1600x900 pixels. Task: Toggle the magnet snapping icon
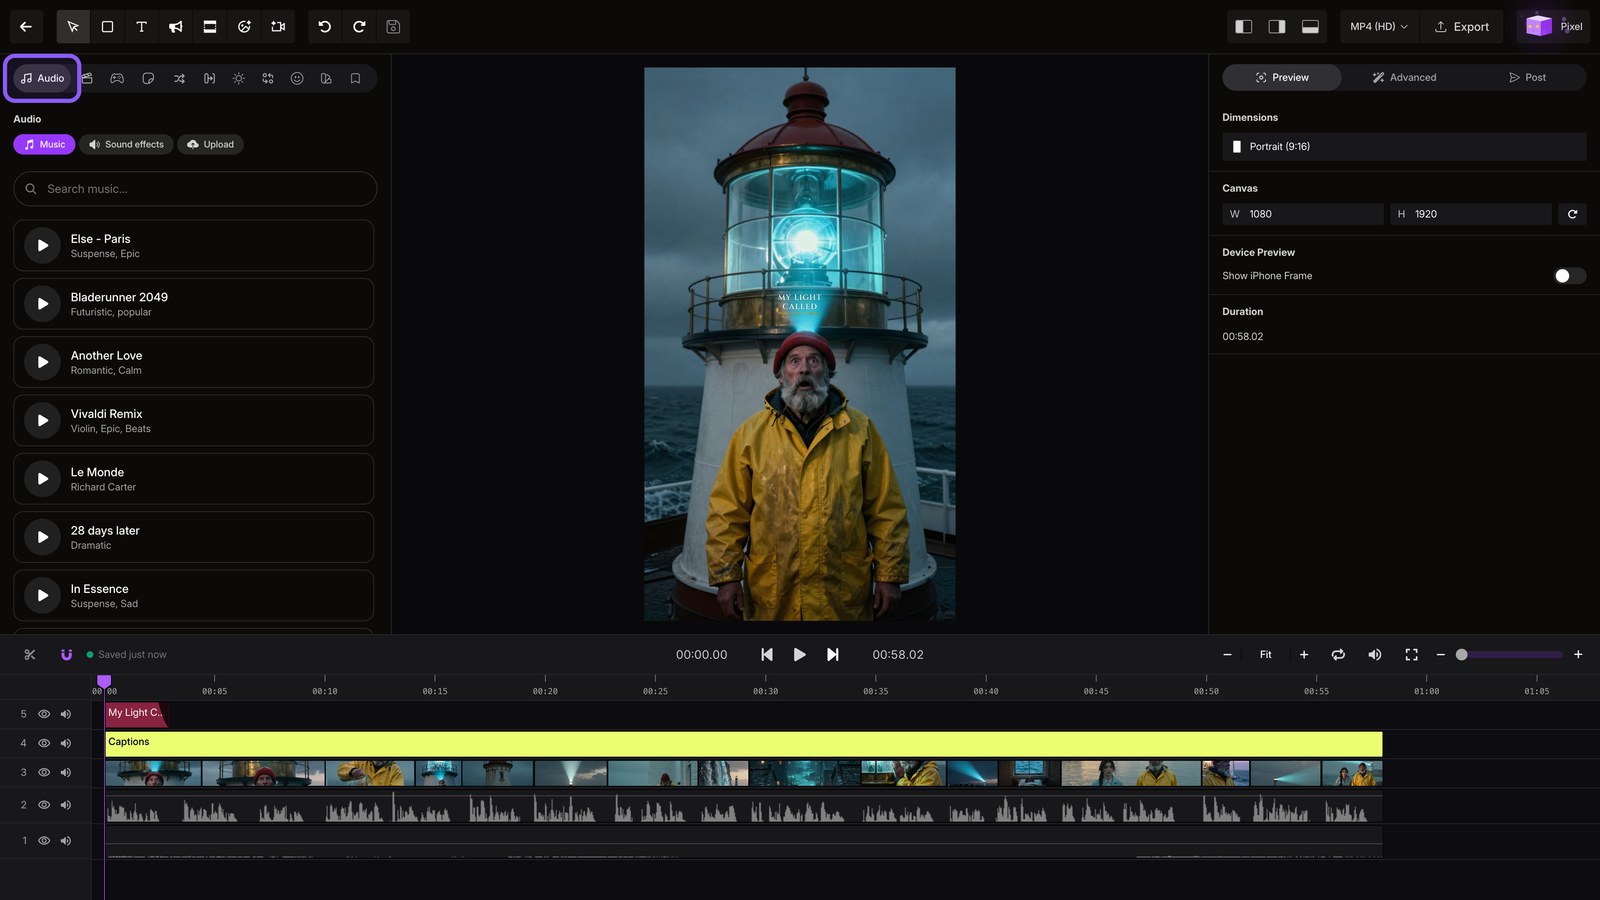pyautogui.click(x=66, y=655)
